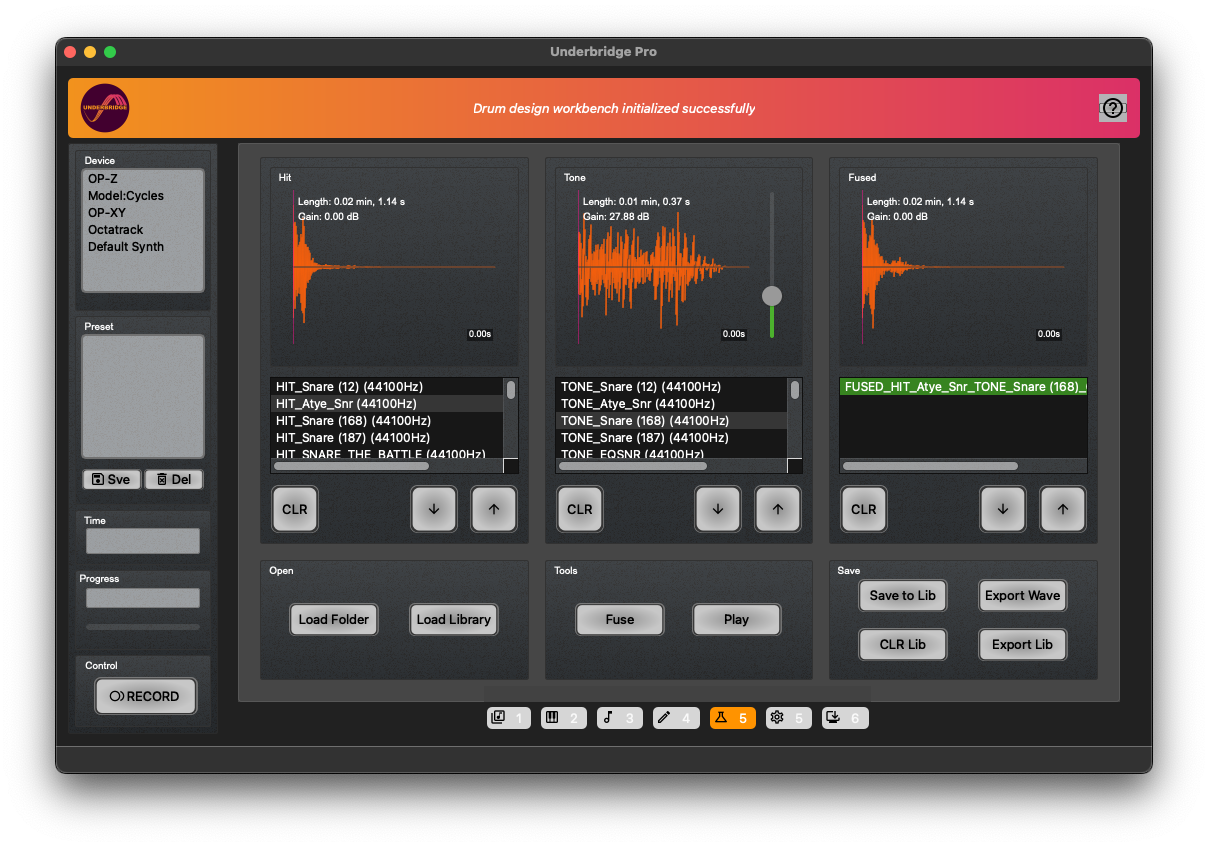Switch to the piano keys tab

click(563, 718)
